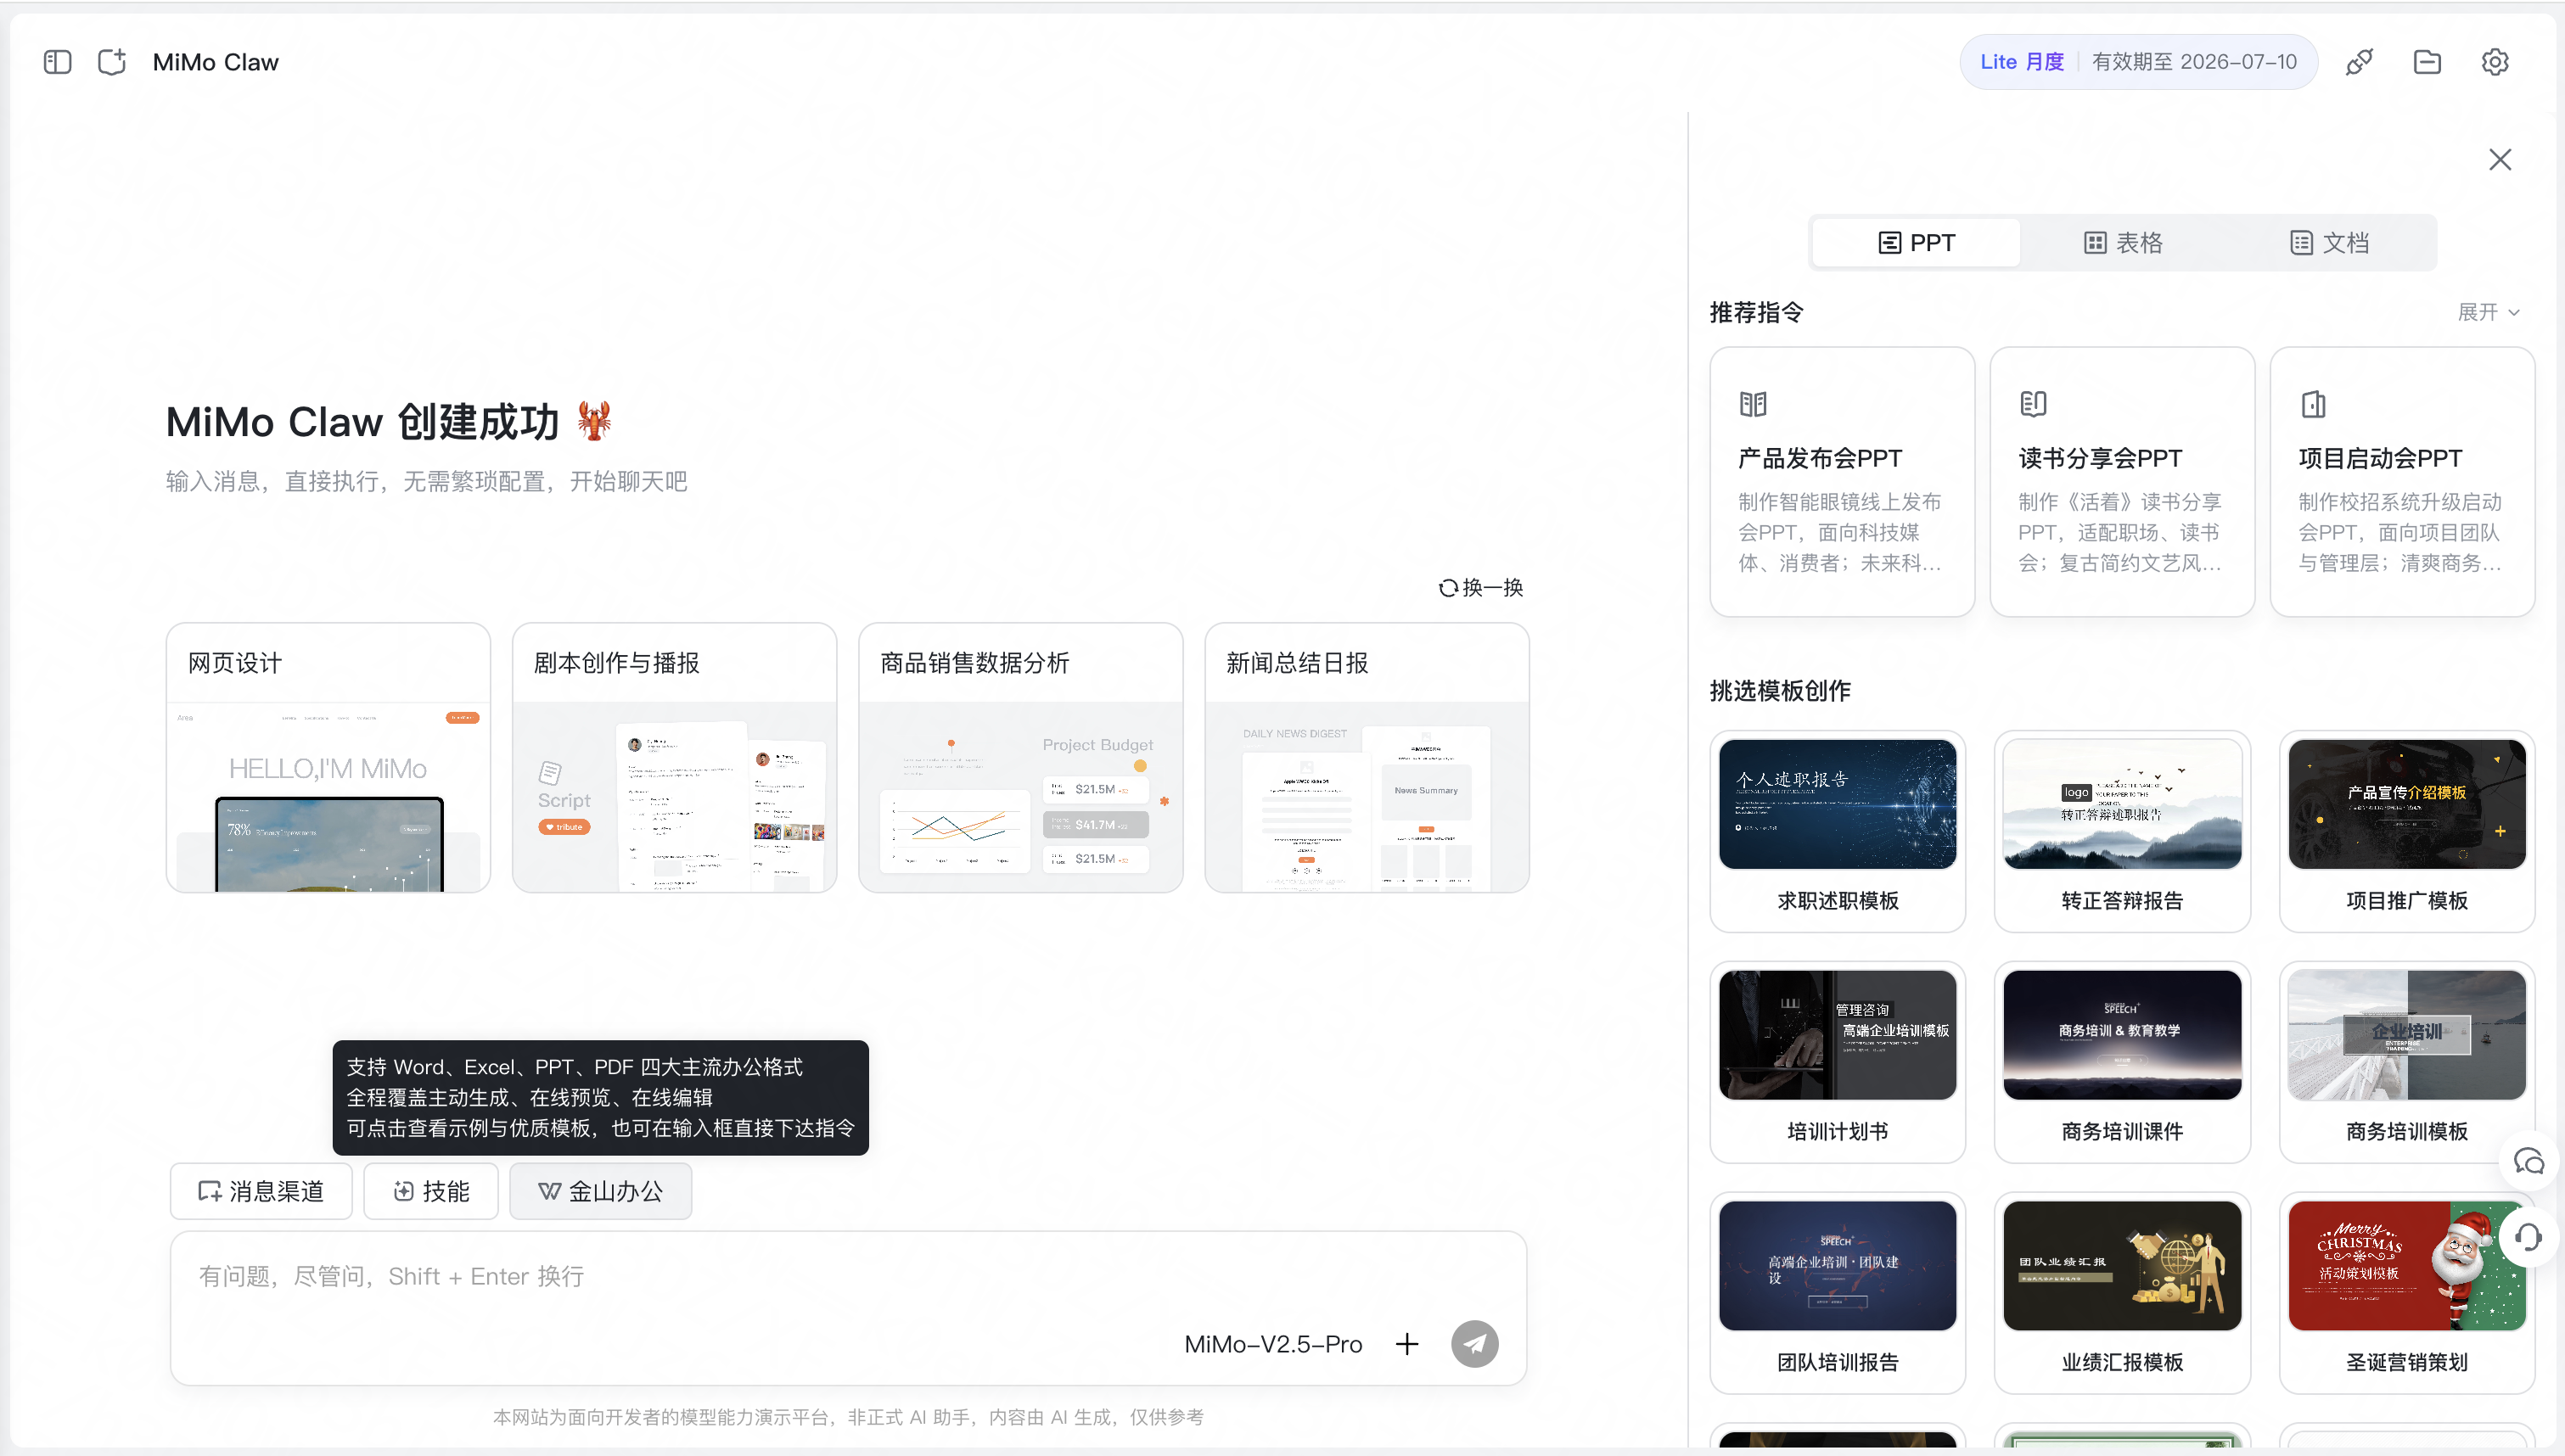Click the 换一换 refresh suggestions button
Viewport: 2565px width, 1456px height.
(x=1481, y=588)
